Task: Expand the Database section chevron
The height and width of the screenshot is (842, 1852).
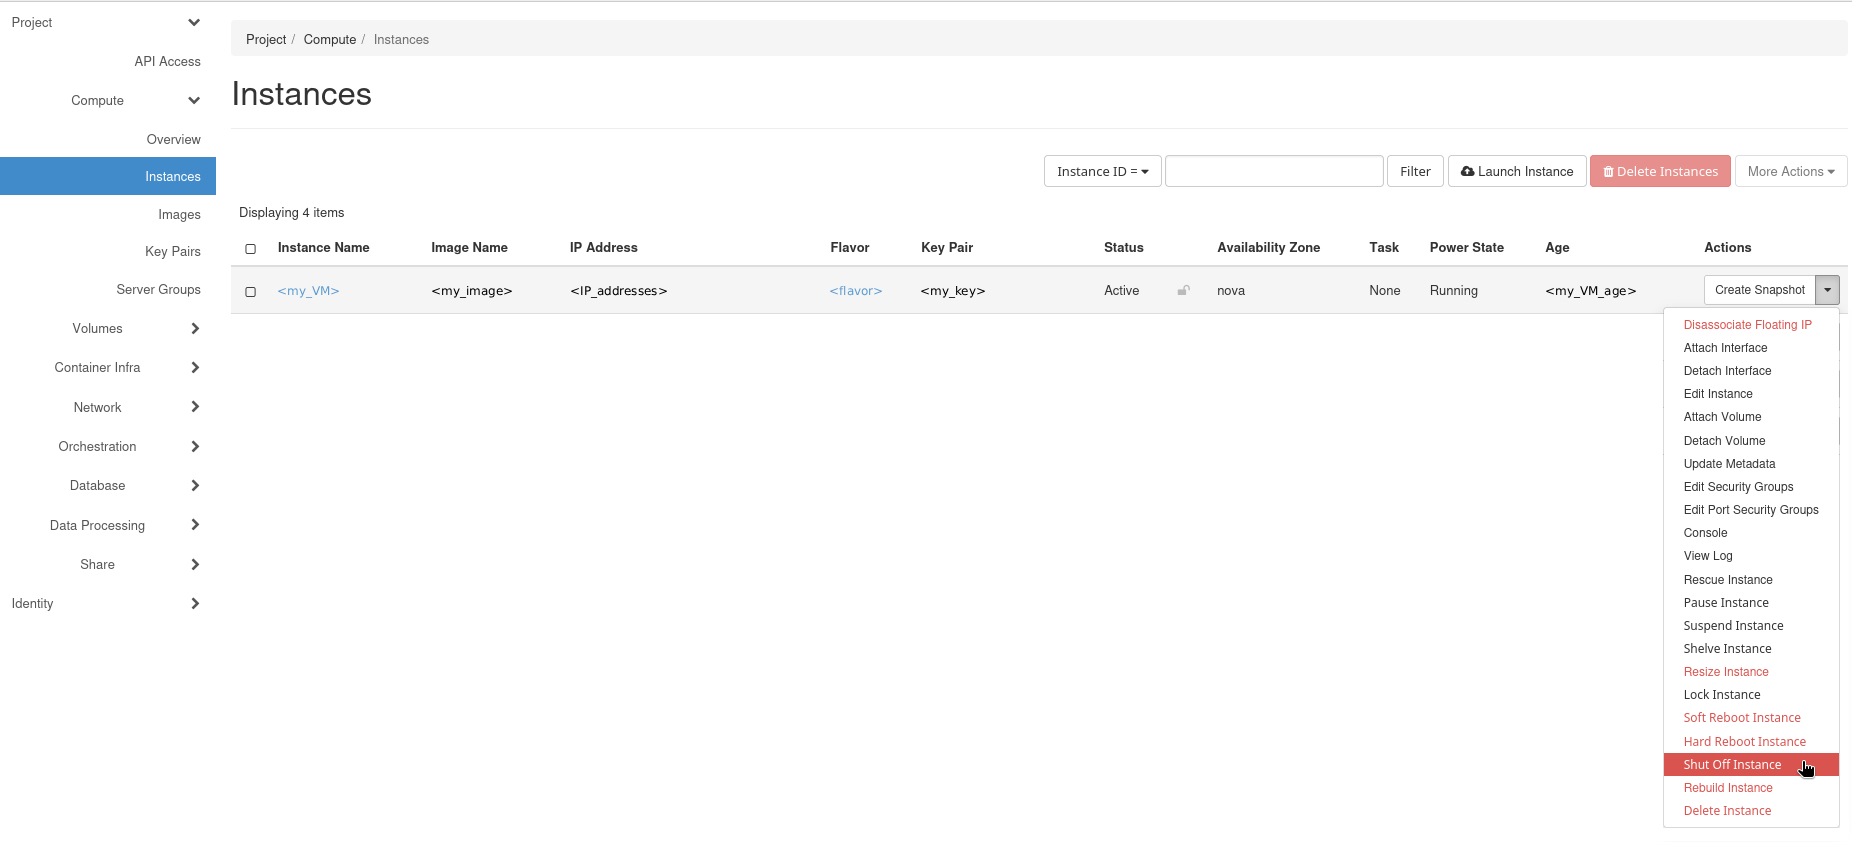Action: [x=195, y=486]
